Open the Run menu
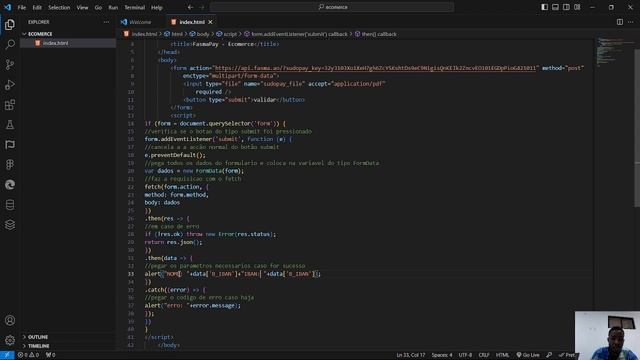The image size is (640, 360). (113, 7)
